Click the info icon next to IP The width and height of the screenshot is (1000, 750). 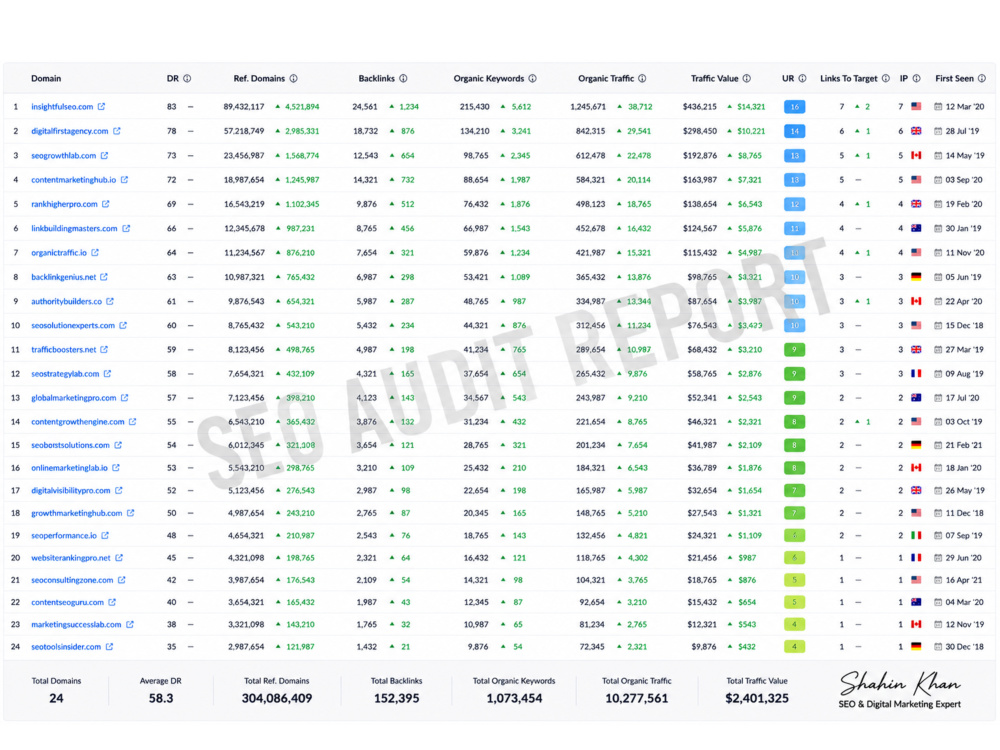[916, 78]
